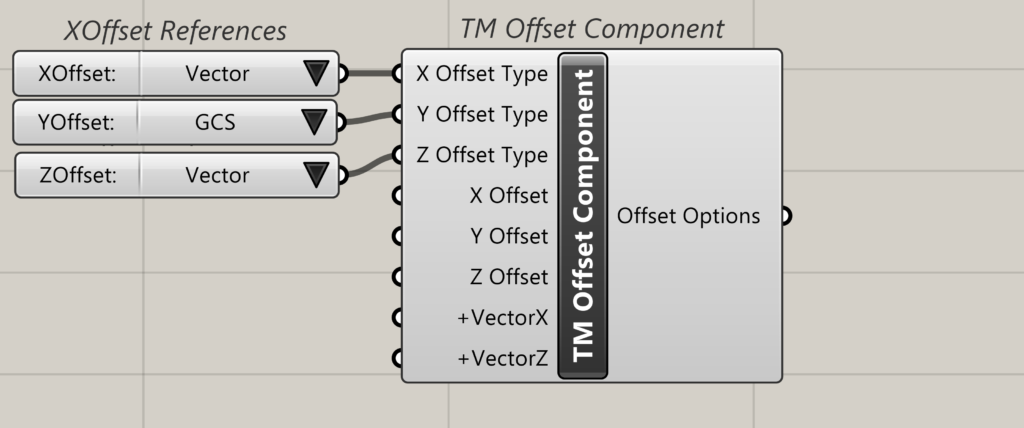The height and width of the screenshot is (428, 1024).
Task: Open the XOffset value list dropdown arrow
Action: [316, 73]
